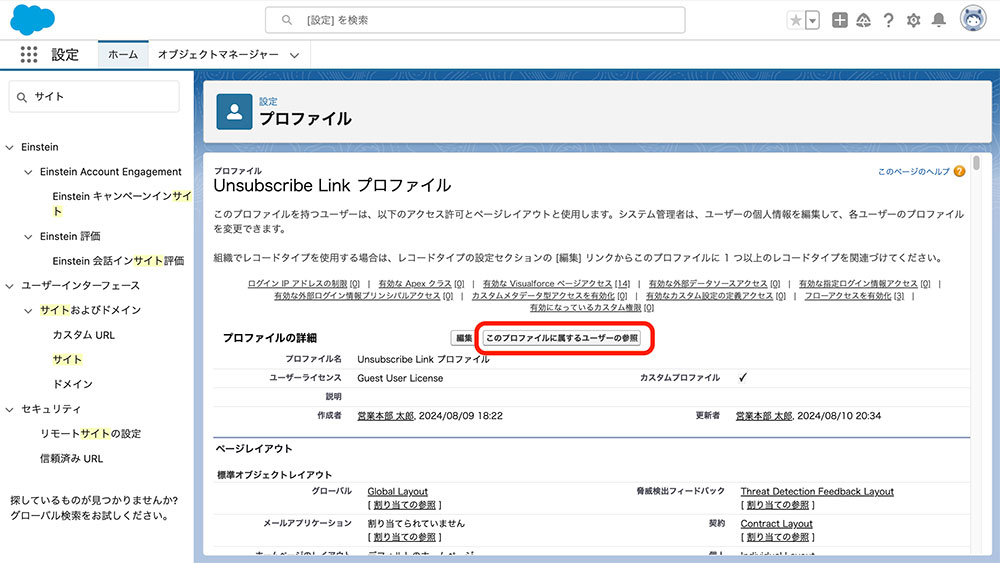Select カスタム URL in the sidebar
Viewport: 1000px width, 563px height.
click(84, 335)
